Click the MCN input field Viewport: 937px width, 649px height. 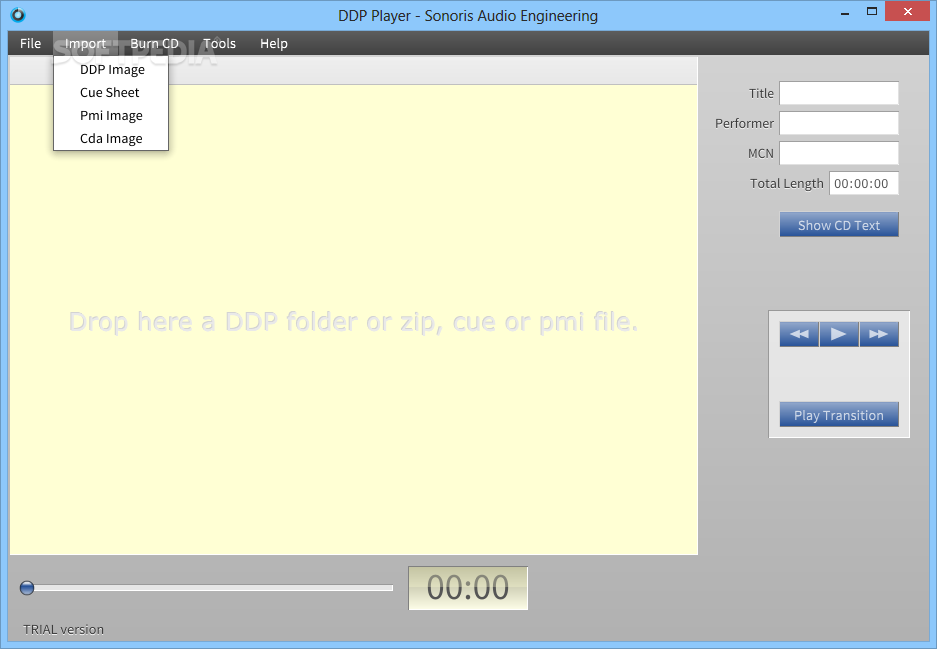(x=839, y=153)
